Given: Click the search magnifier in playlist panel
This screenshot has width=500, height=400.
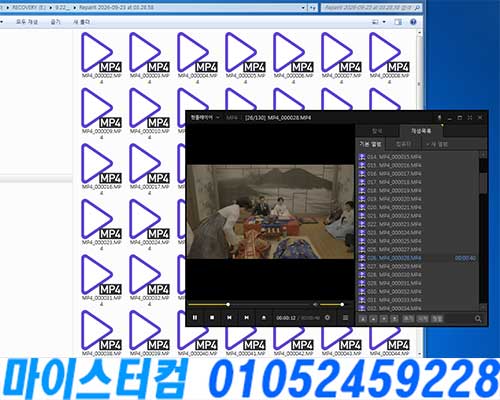Looking at the screenshot, I should click(x=478, y=319).
